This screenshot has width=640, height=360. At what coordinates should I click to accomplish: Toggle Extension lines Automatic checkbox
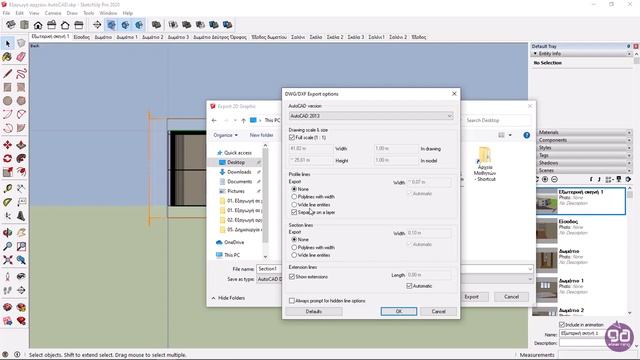(409, 286)
